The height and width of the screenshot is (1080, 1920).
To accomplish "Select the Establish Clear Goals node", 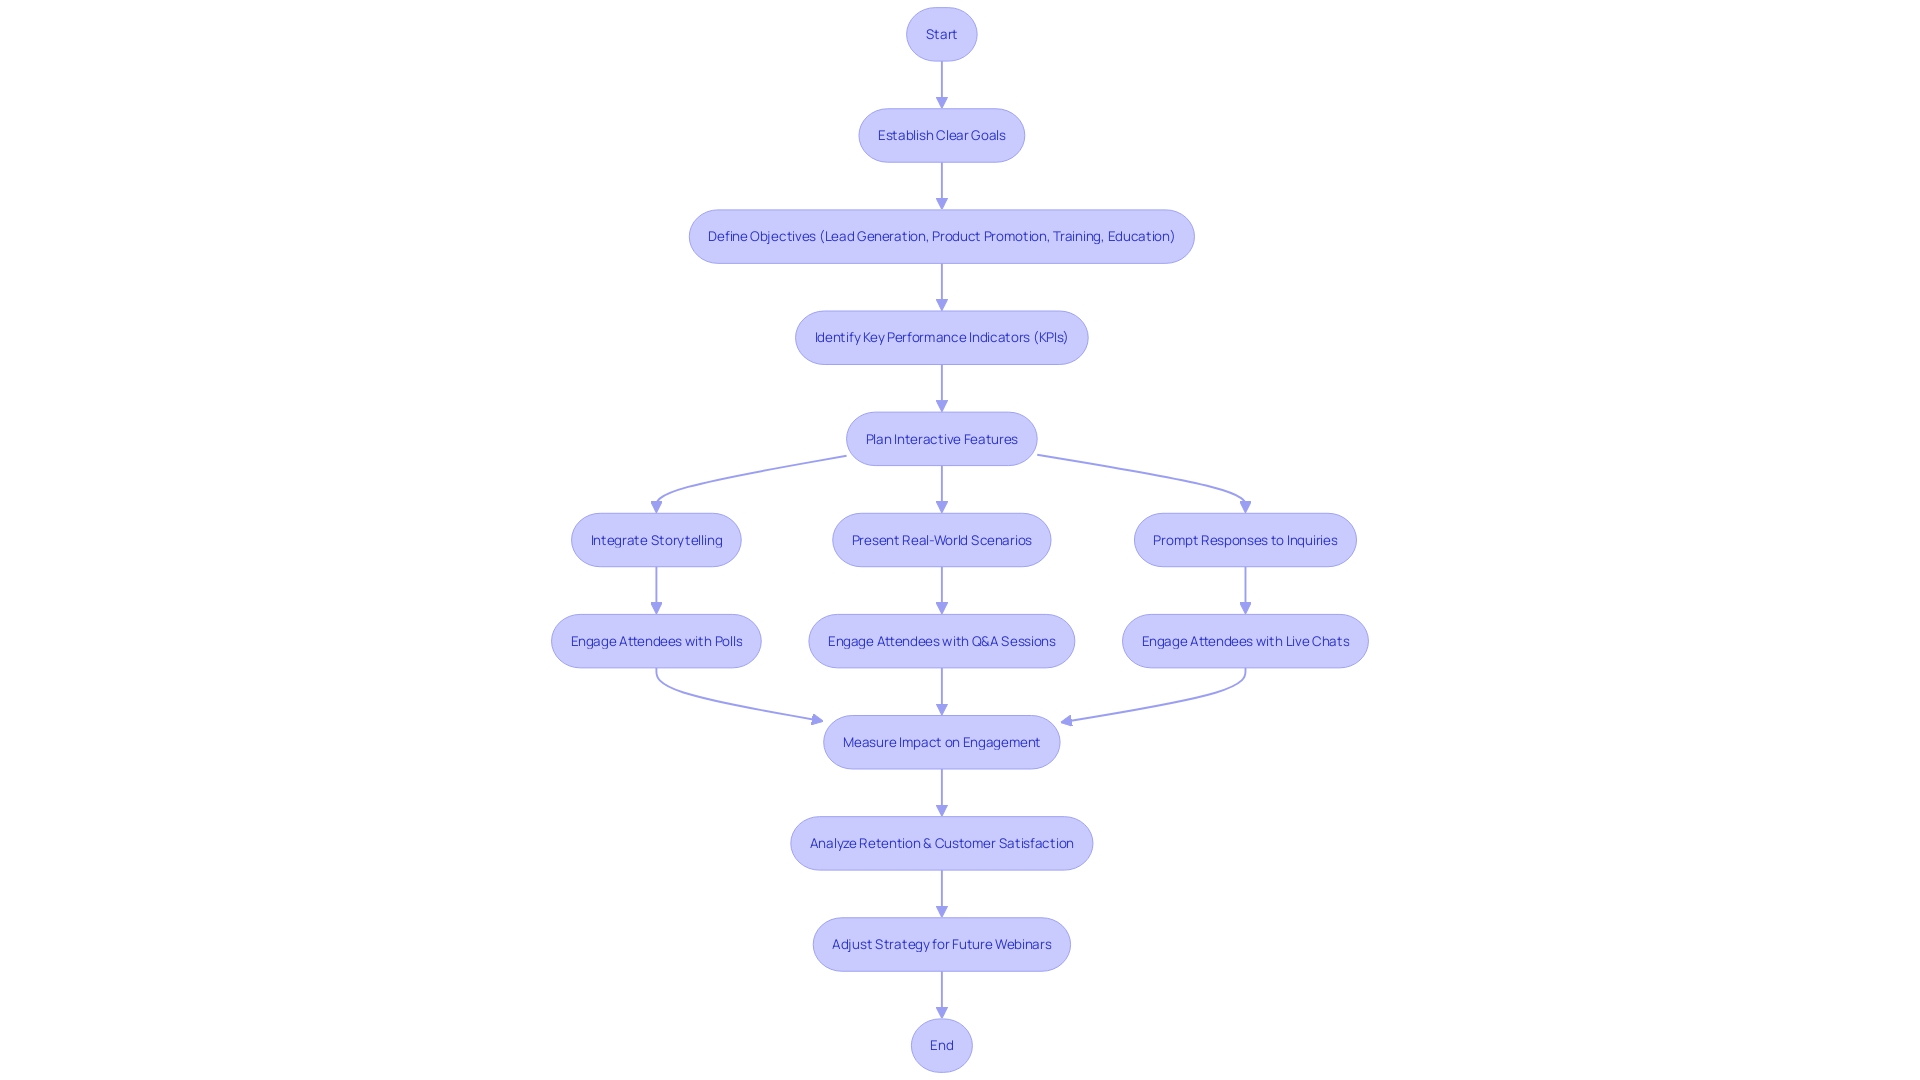I will click(x=942, y=135).
